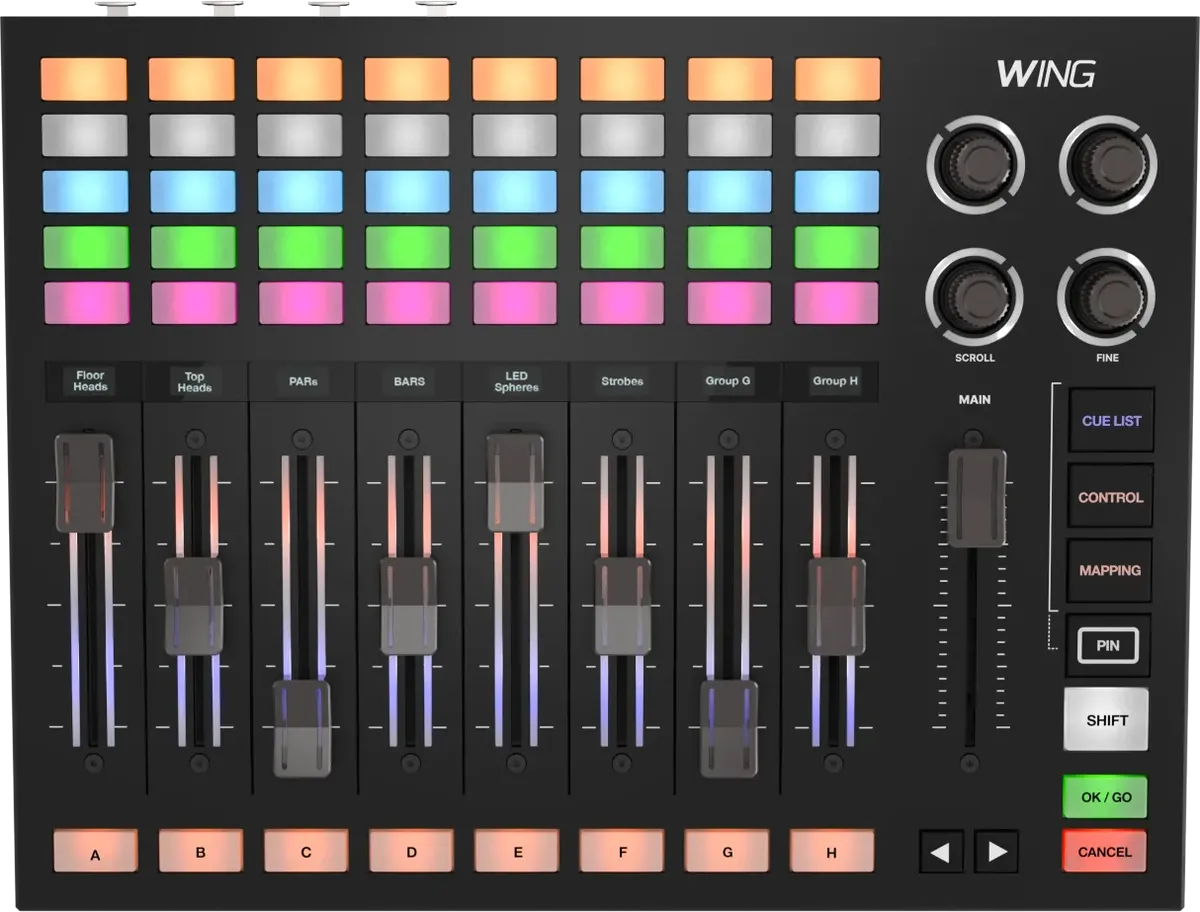
Task: Select the Top Heads label display
Action: [x=195, y=381]
